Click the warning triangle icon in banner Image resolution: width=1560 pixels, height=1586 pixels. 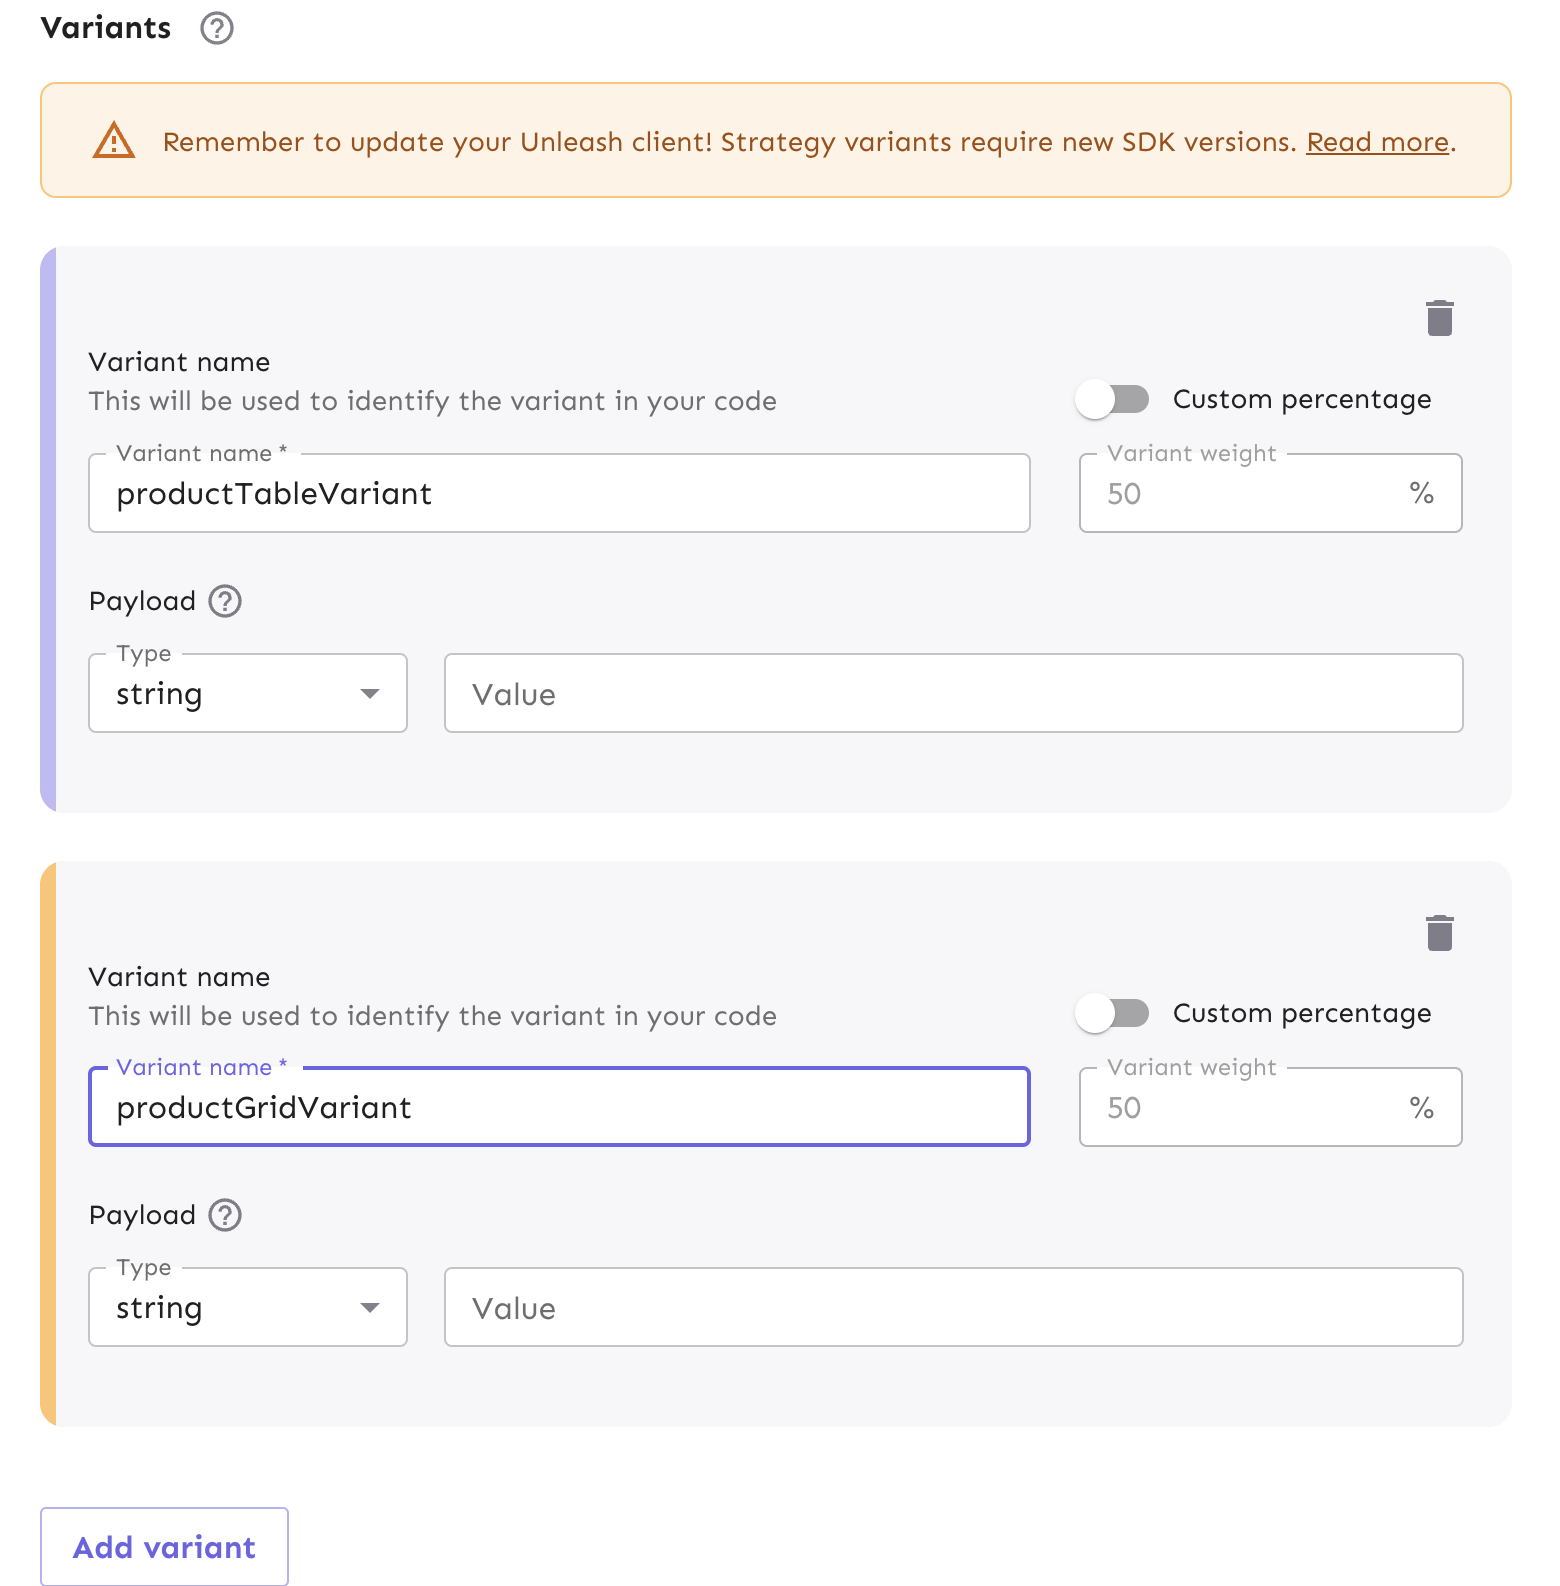pyautogui.click(x=114, y=141)
